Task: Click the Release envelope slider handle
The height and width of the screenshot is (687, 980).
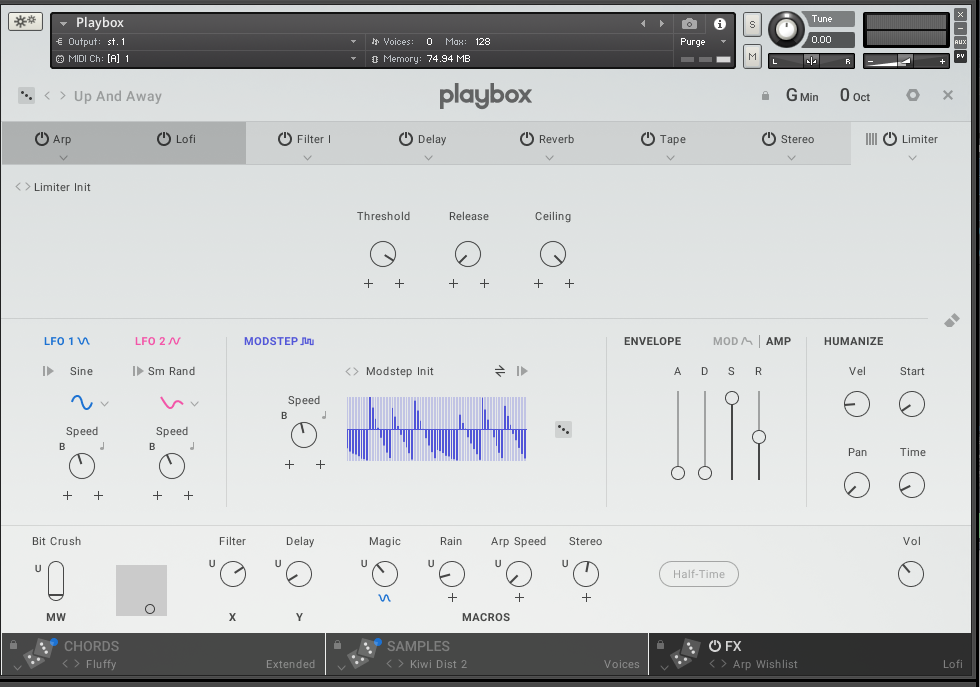Action: 759,437
